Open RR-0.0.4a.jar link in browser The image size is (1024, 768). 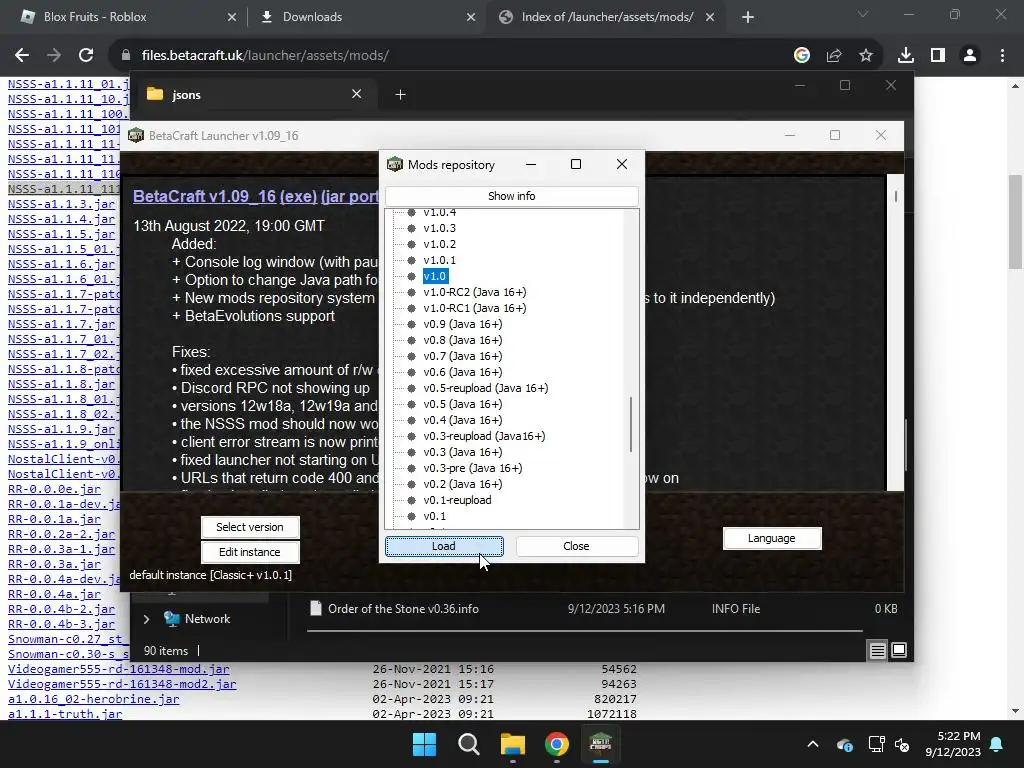[54, 594]
